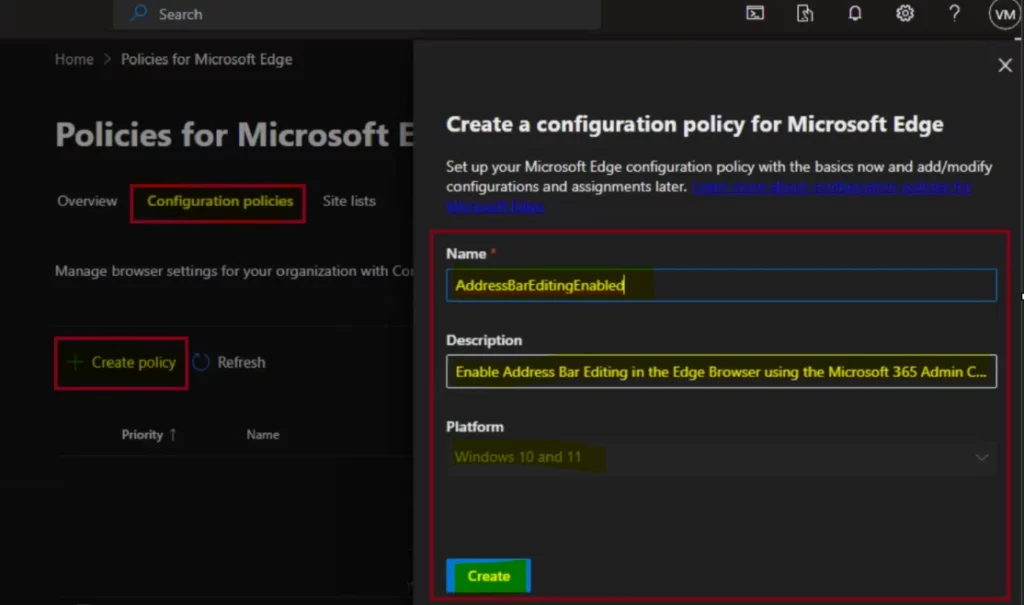Screen dimensions: 1024x605
Task: Select the Configuration policies tab
Action: point(219,201)
